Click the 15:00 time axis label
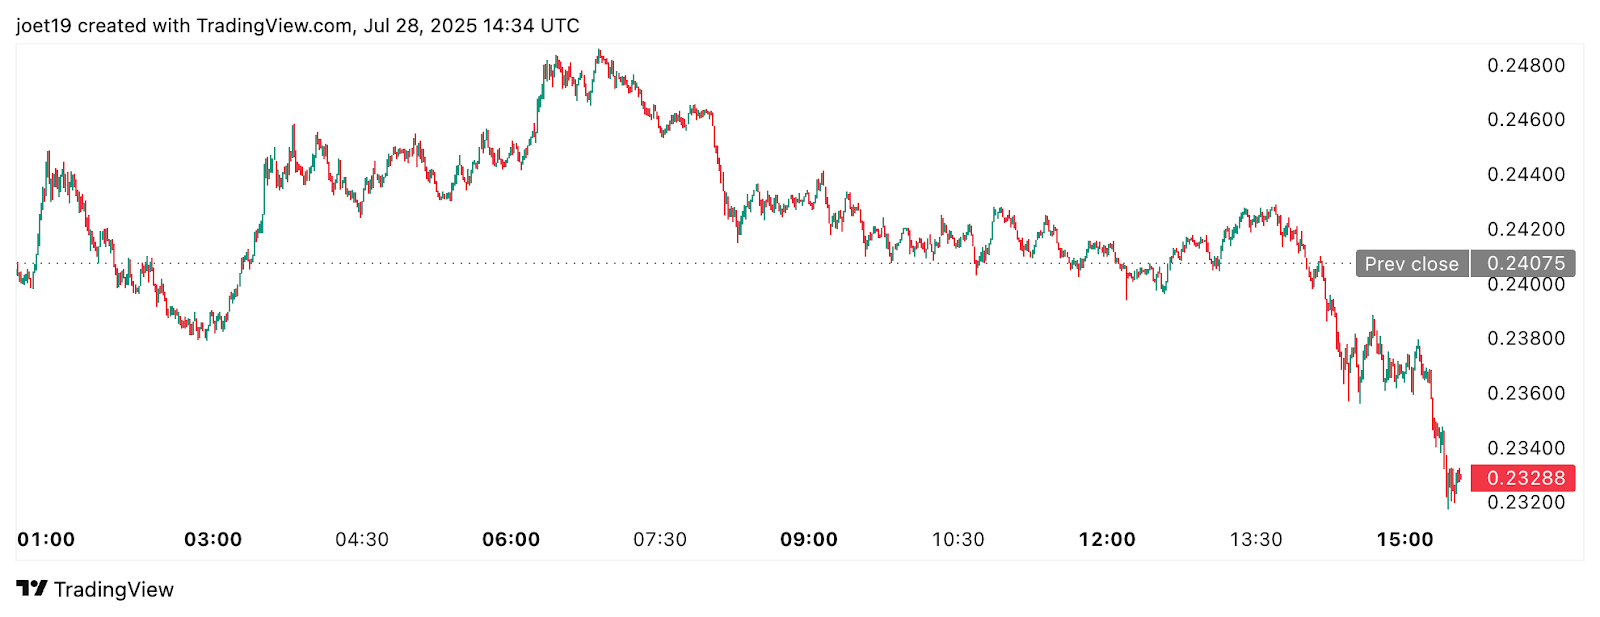Screen dimensions: 1600x617 1405,540
